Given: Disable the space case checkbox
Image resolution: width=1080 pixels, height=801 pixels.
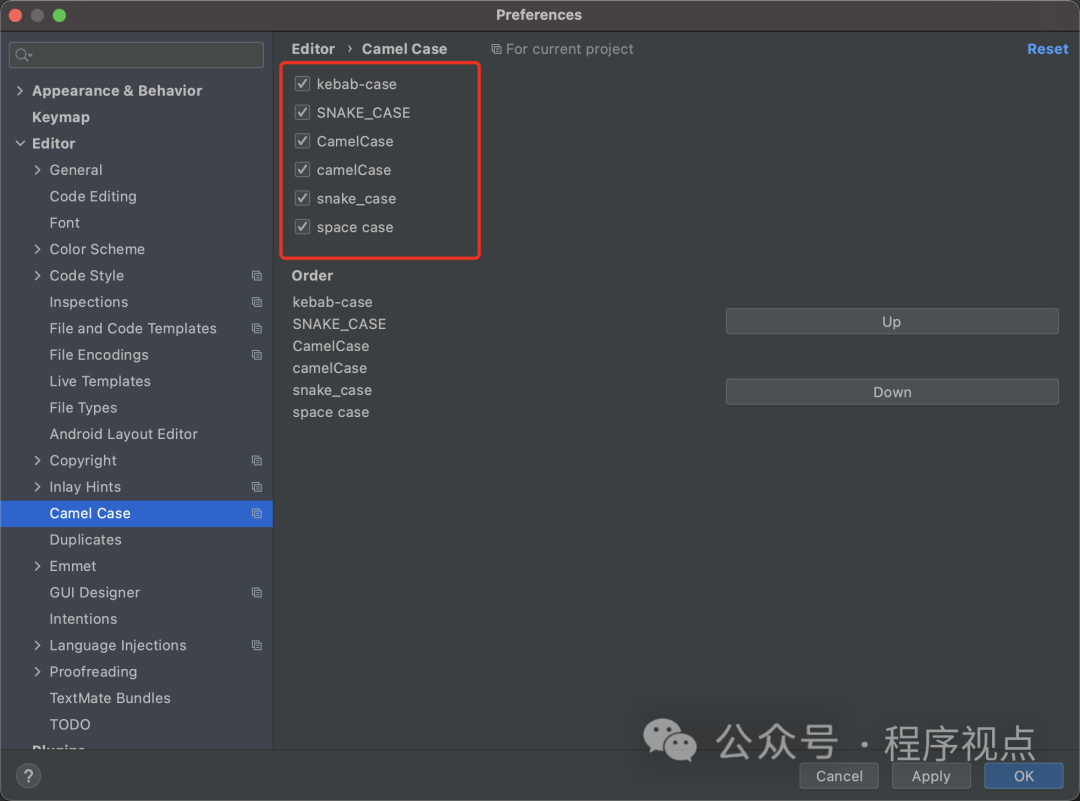Looking at the screenshot, I should click(x=302, y=227).
